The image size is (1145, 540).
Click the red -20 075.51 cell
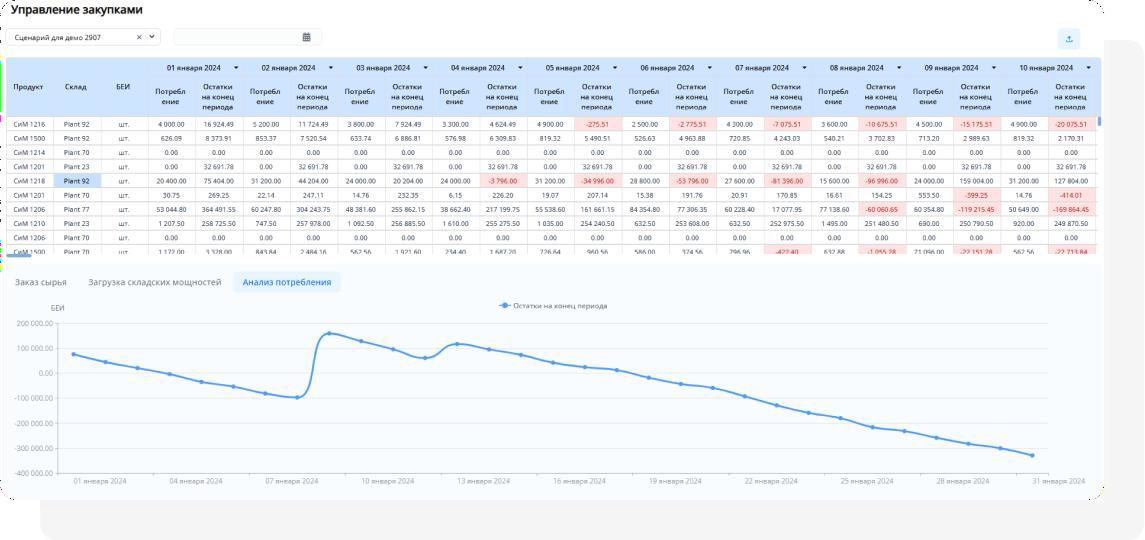(1071, 124)
